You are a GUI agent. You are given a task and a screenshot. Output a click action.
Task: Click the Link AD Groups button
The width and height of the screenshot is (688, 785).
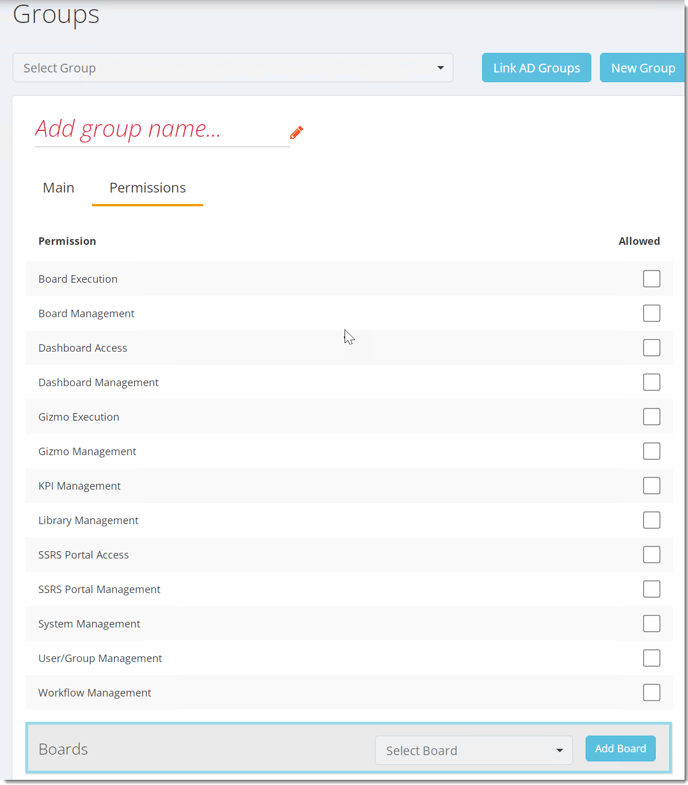pyautogui.click(x=536, y=68)
